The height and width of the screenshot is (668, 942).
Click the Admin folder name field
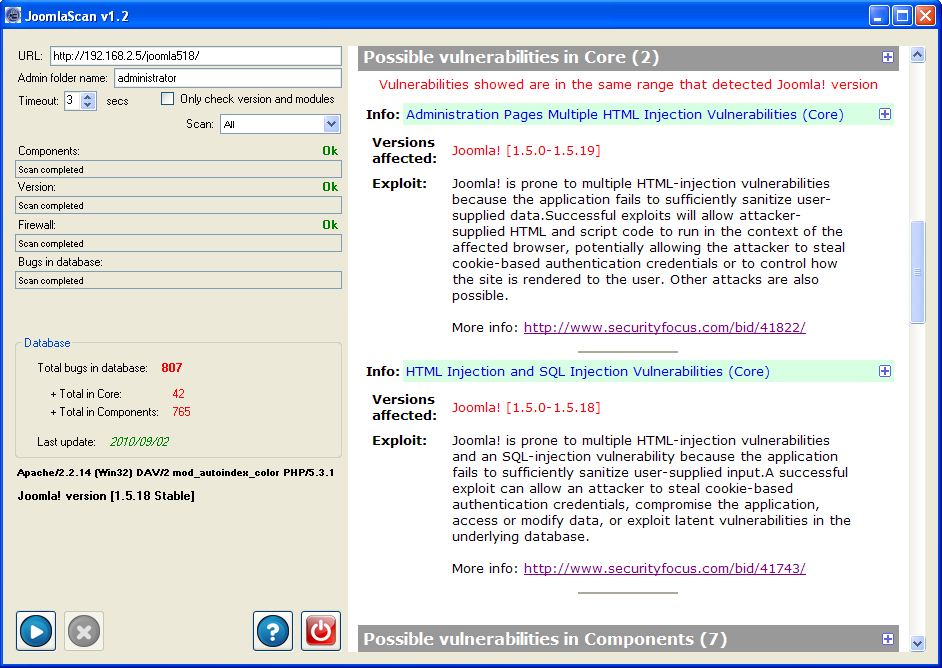(x=228, y=77)
